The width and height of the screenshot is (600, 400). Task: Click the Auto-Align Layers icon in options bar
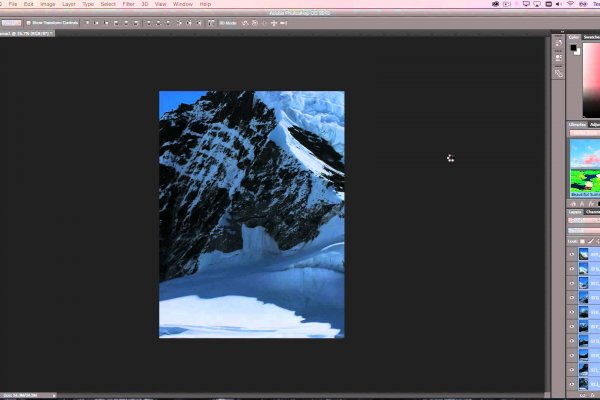208,21
